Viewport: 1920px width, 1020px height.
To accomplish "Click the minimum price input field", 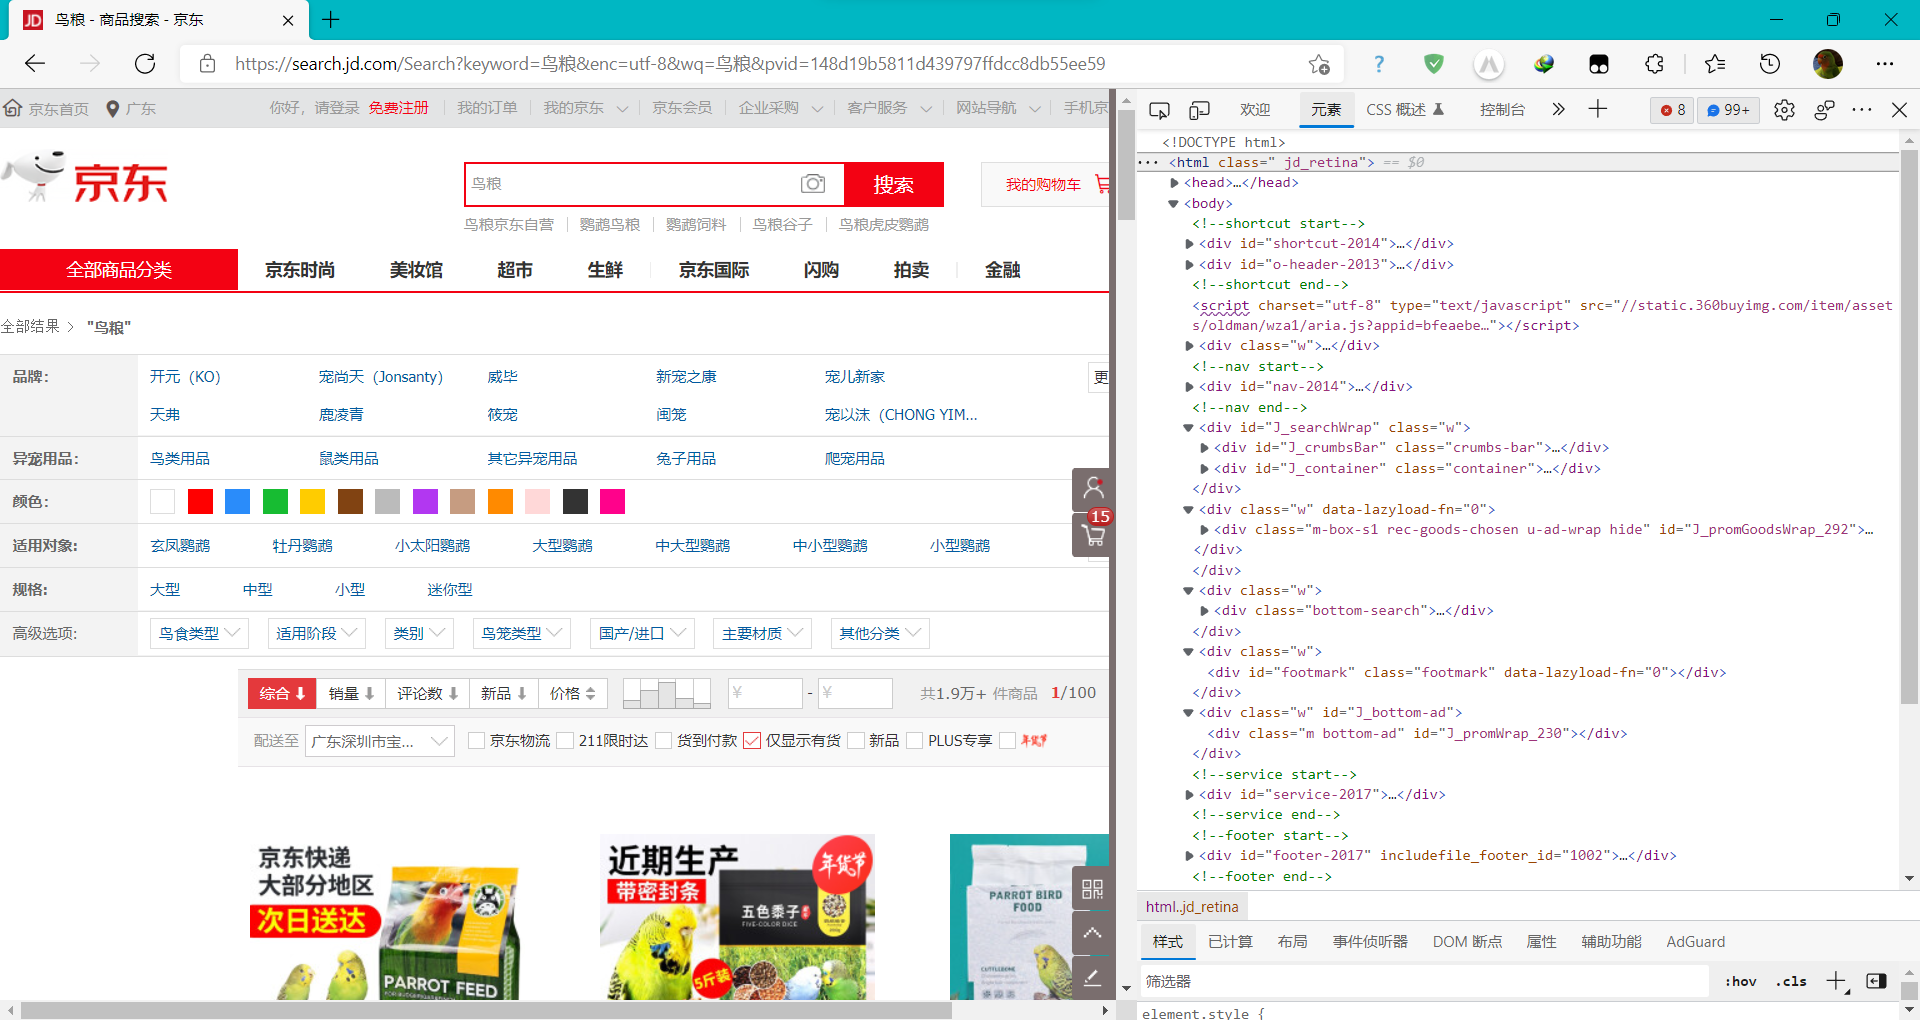I will tap(765, 693).
